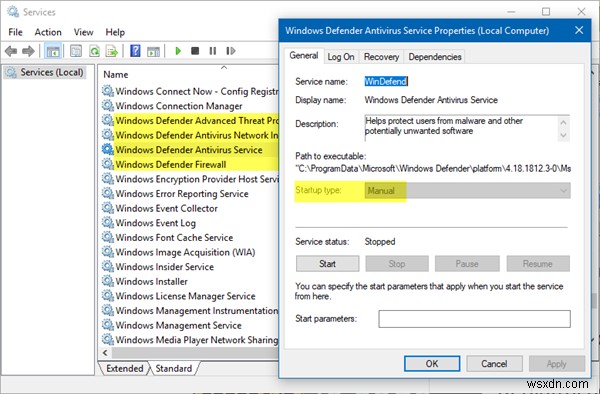Click the green Start Service play icon

178,50
